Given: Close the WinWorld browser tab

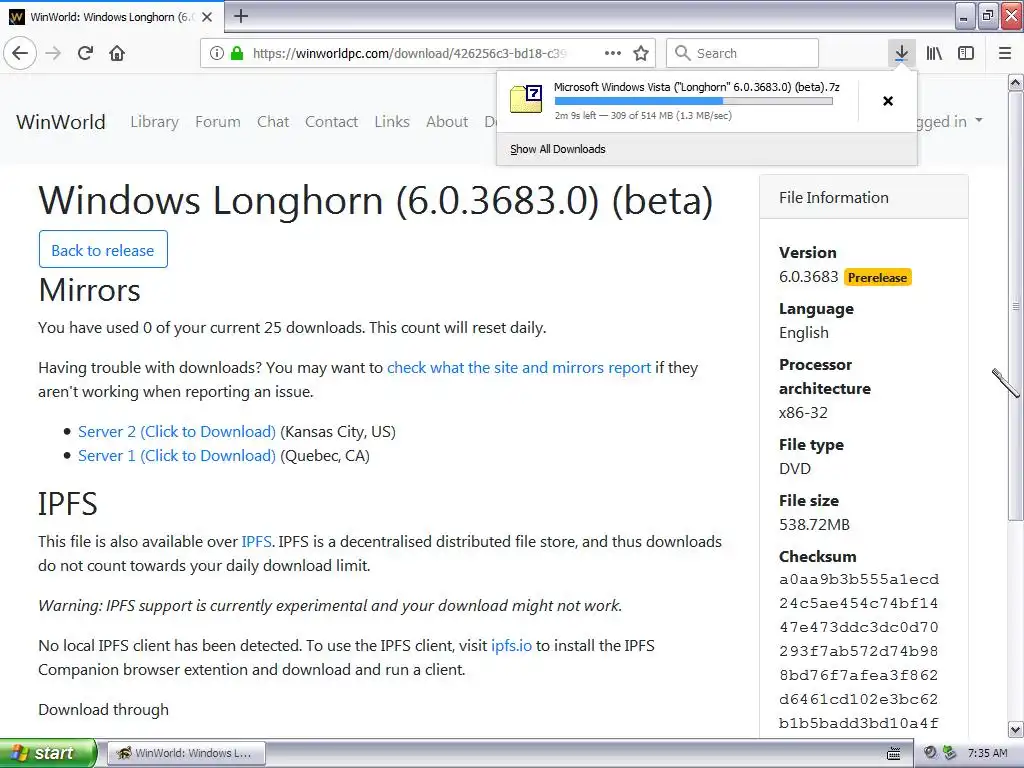Looking at the screenshot, I should pos(207,17).
